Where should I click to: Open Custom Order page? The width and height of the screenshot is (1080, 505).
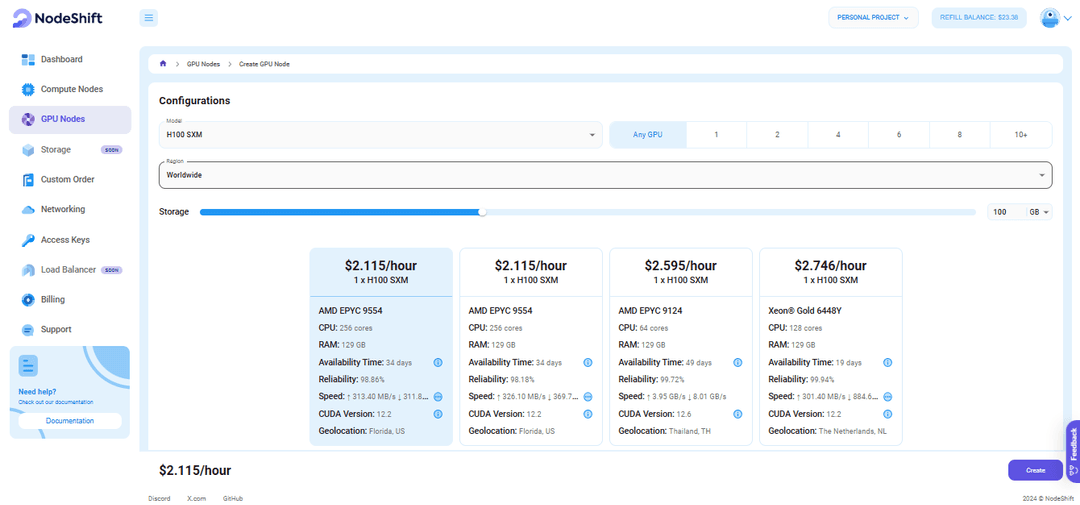70,180
